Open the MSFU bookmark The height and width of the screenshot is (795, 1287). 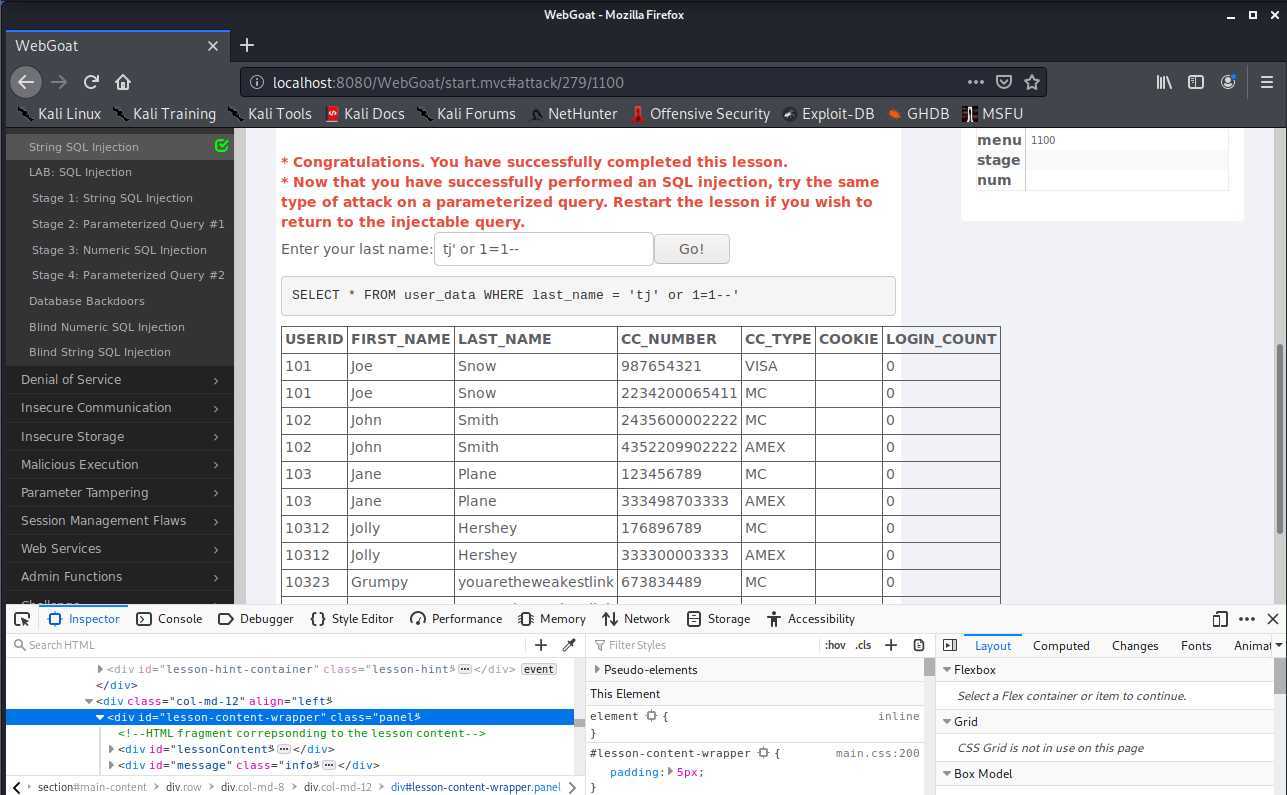992,113
